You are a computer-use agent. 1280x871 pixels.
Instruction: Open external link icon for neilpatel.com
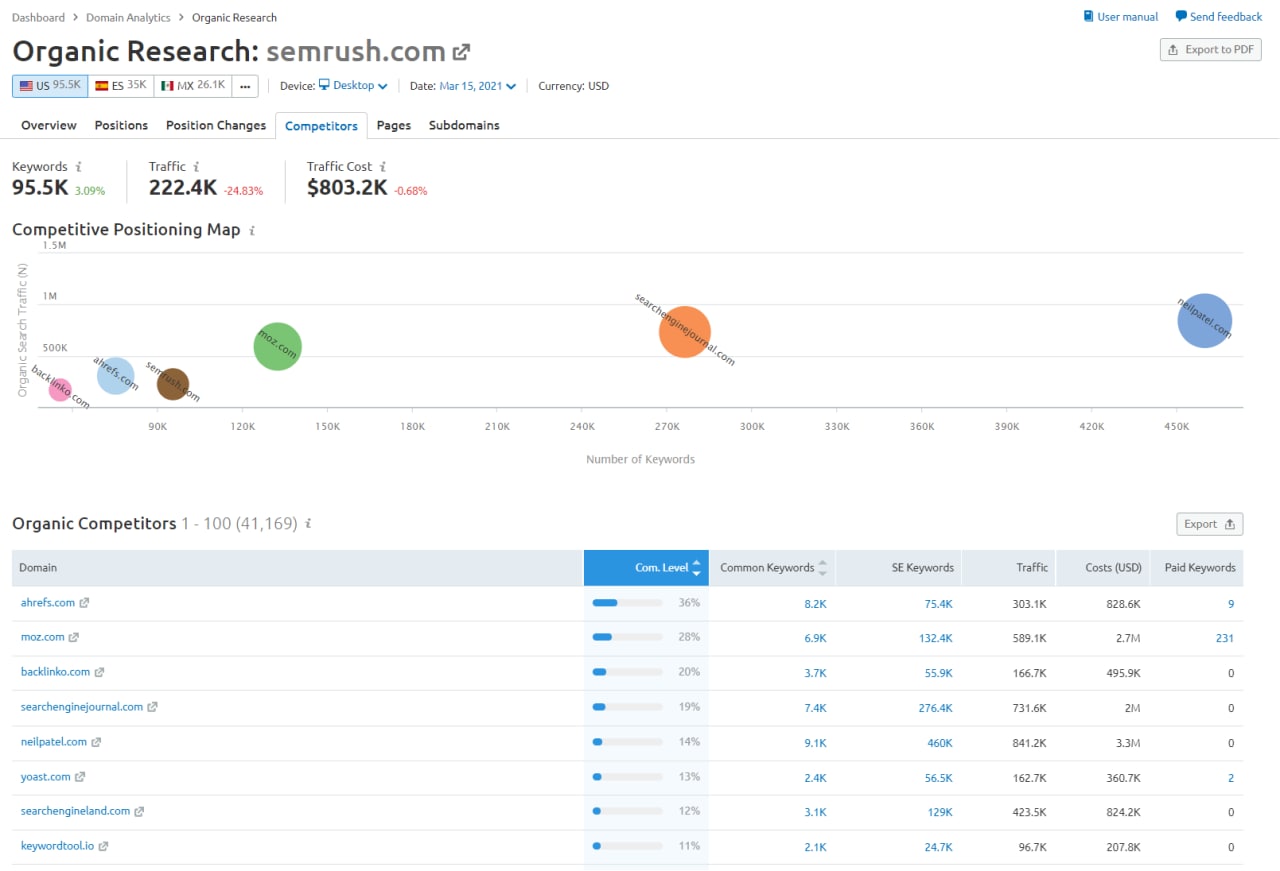point(96,742)
